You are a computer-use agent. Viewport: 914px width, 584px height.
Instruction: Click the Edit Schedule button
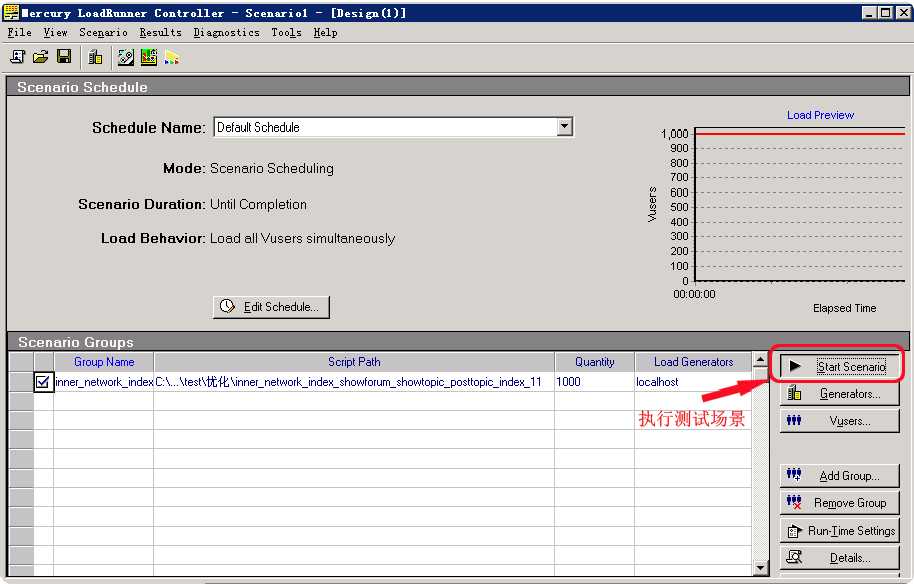pyautogui.click(x=271, y=307)
